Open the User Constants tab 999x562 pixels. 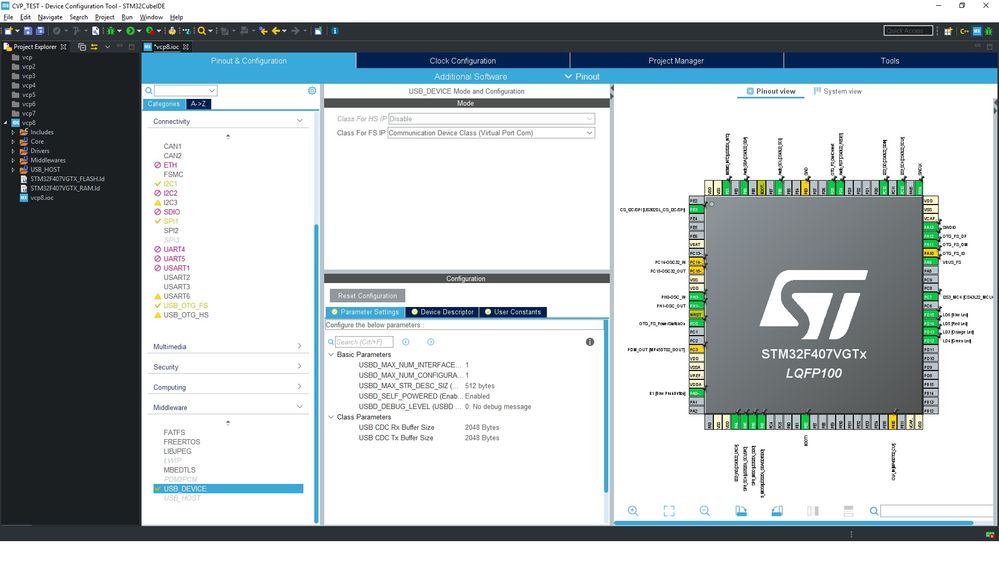(513, 312)
